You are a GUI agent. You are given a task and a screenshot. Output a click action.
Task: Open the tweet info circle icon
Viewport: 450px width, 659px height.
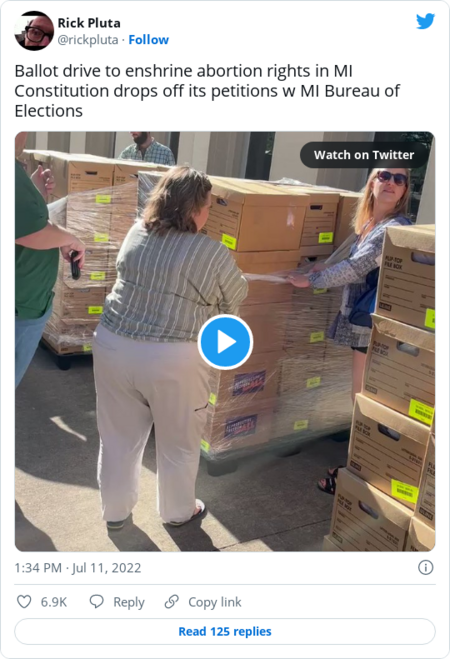(x=426, y=568)
